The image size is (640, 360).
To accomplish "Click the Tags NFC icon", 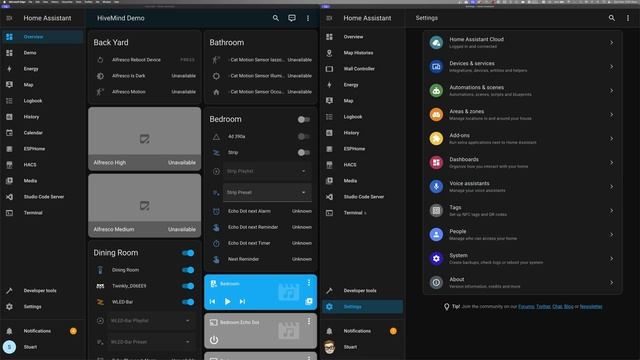I will tap(436, 211).
